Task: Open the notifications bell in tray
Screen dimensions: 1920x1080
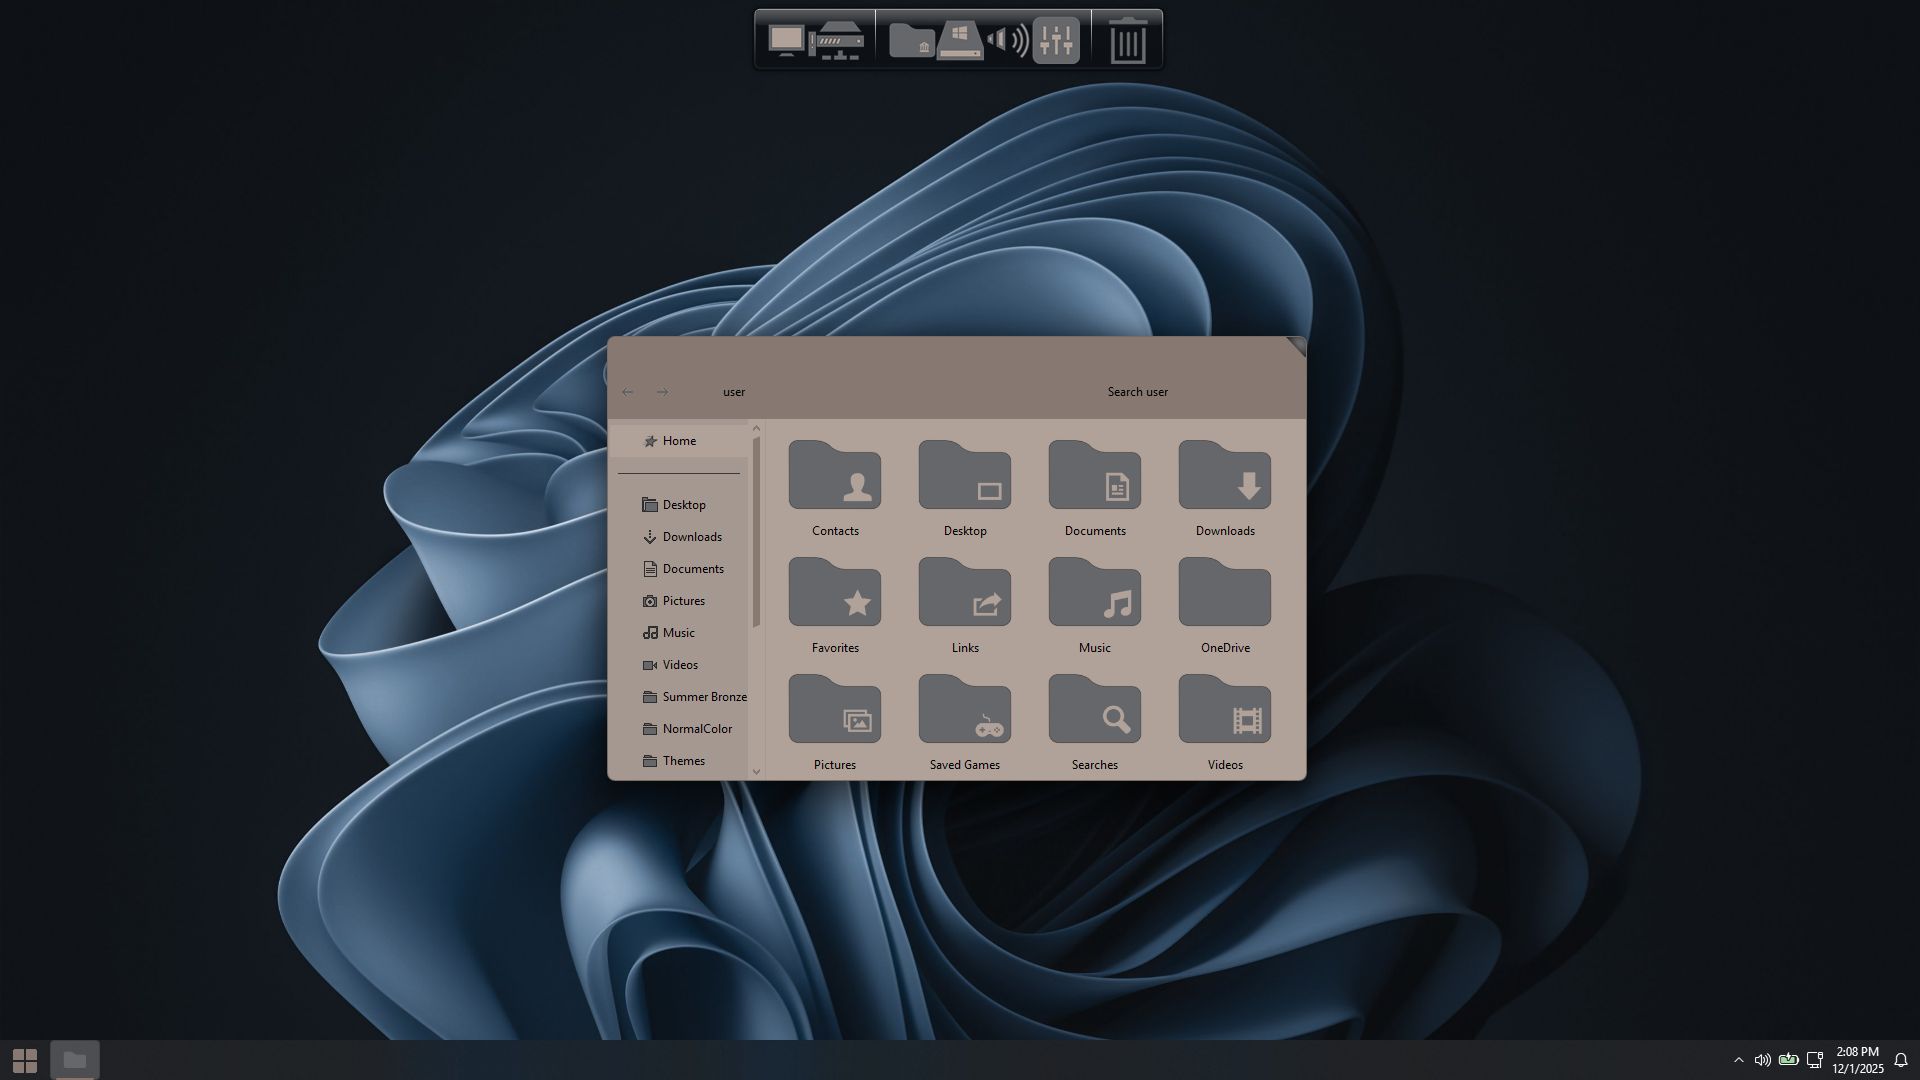Action: pyautogui.click(x=1901, y=1060)
